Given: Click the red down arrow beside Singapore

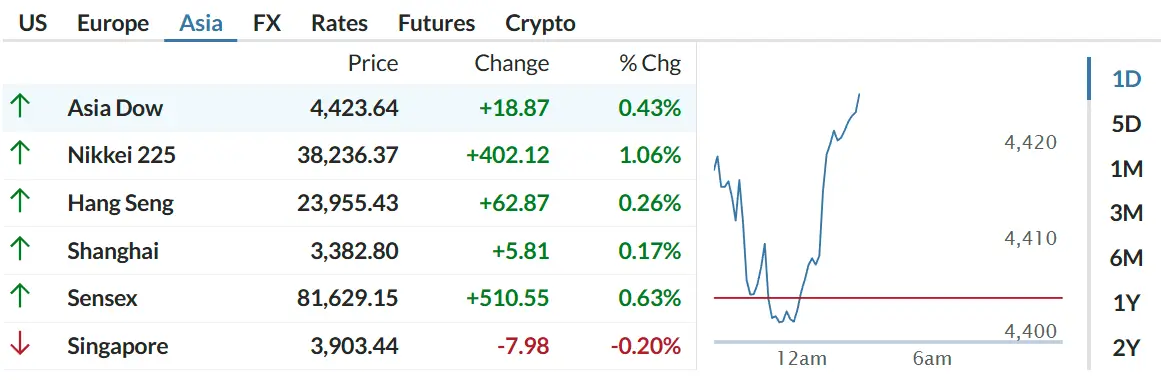Looking at the screenshot, I should pos(20,345).
